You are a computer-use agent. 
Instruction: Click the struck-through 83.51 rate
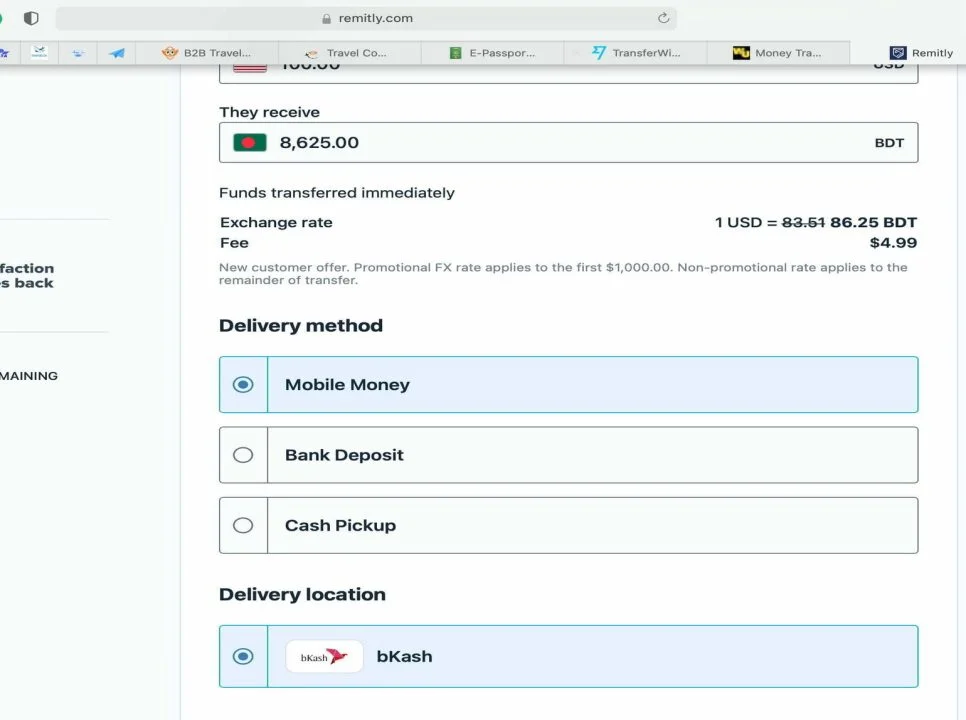803,222
